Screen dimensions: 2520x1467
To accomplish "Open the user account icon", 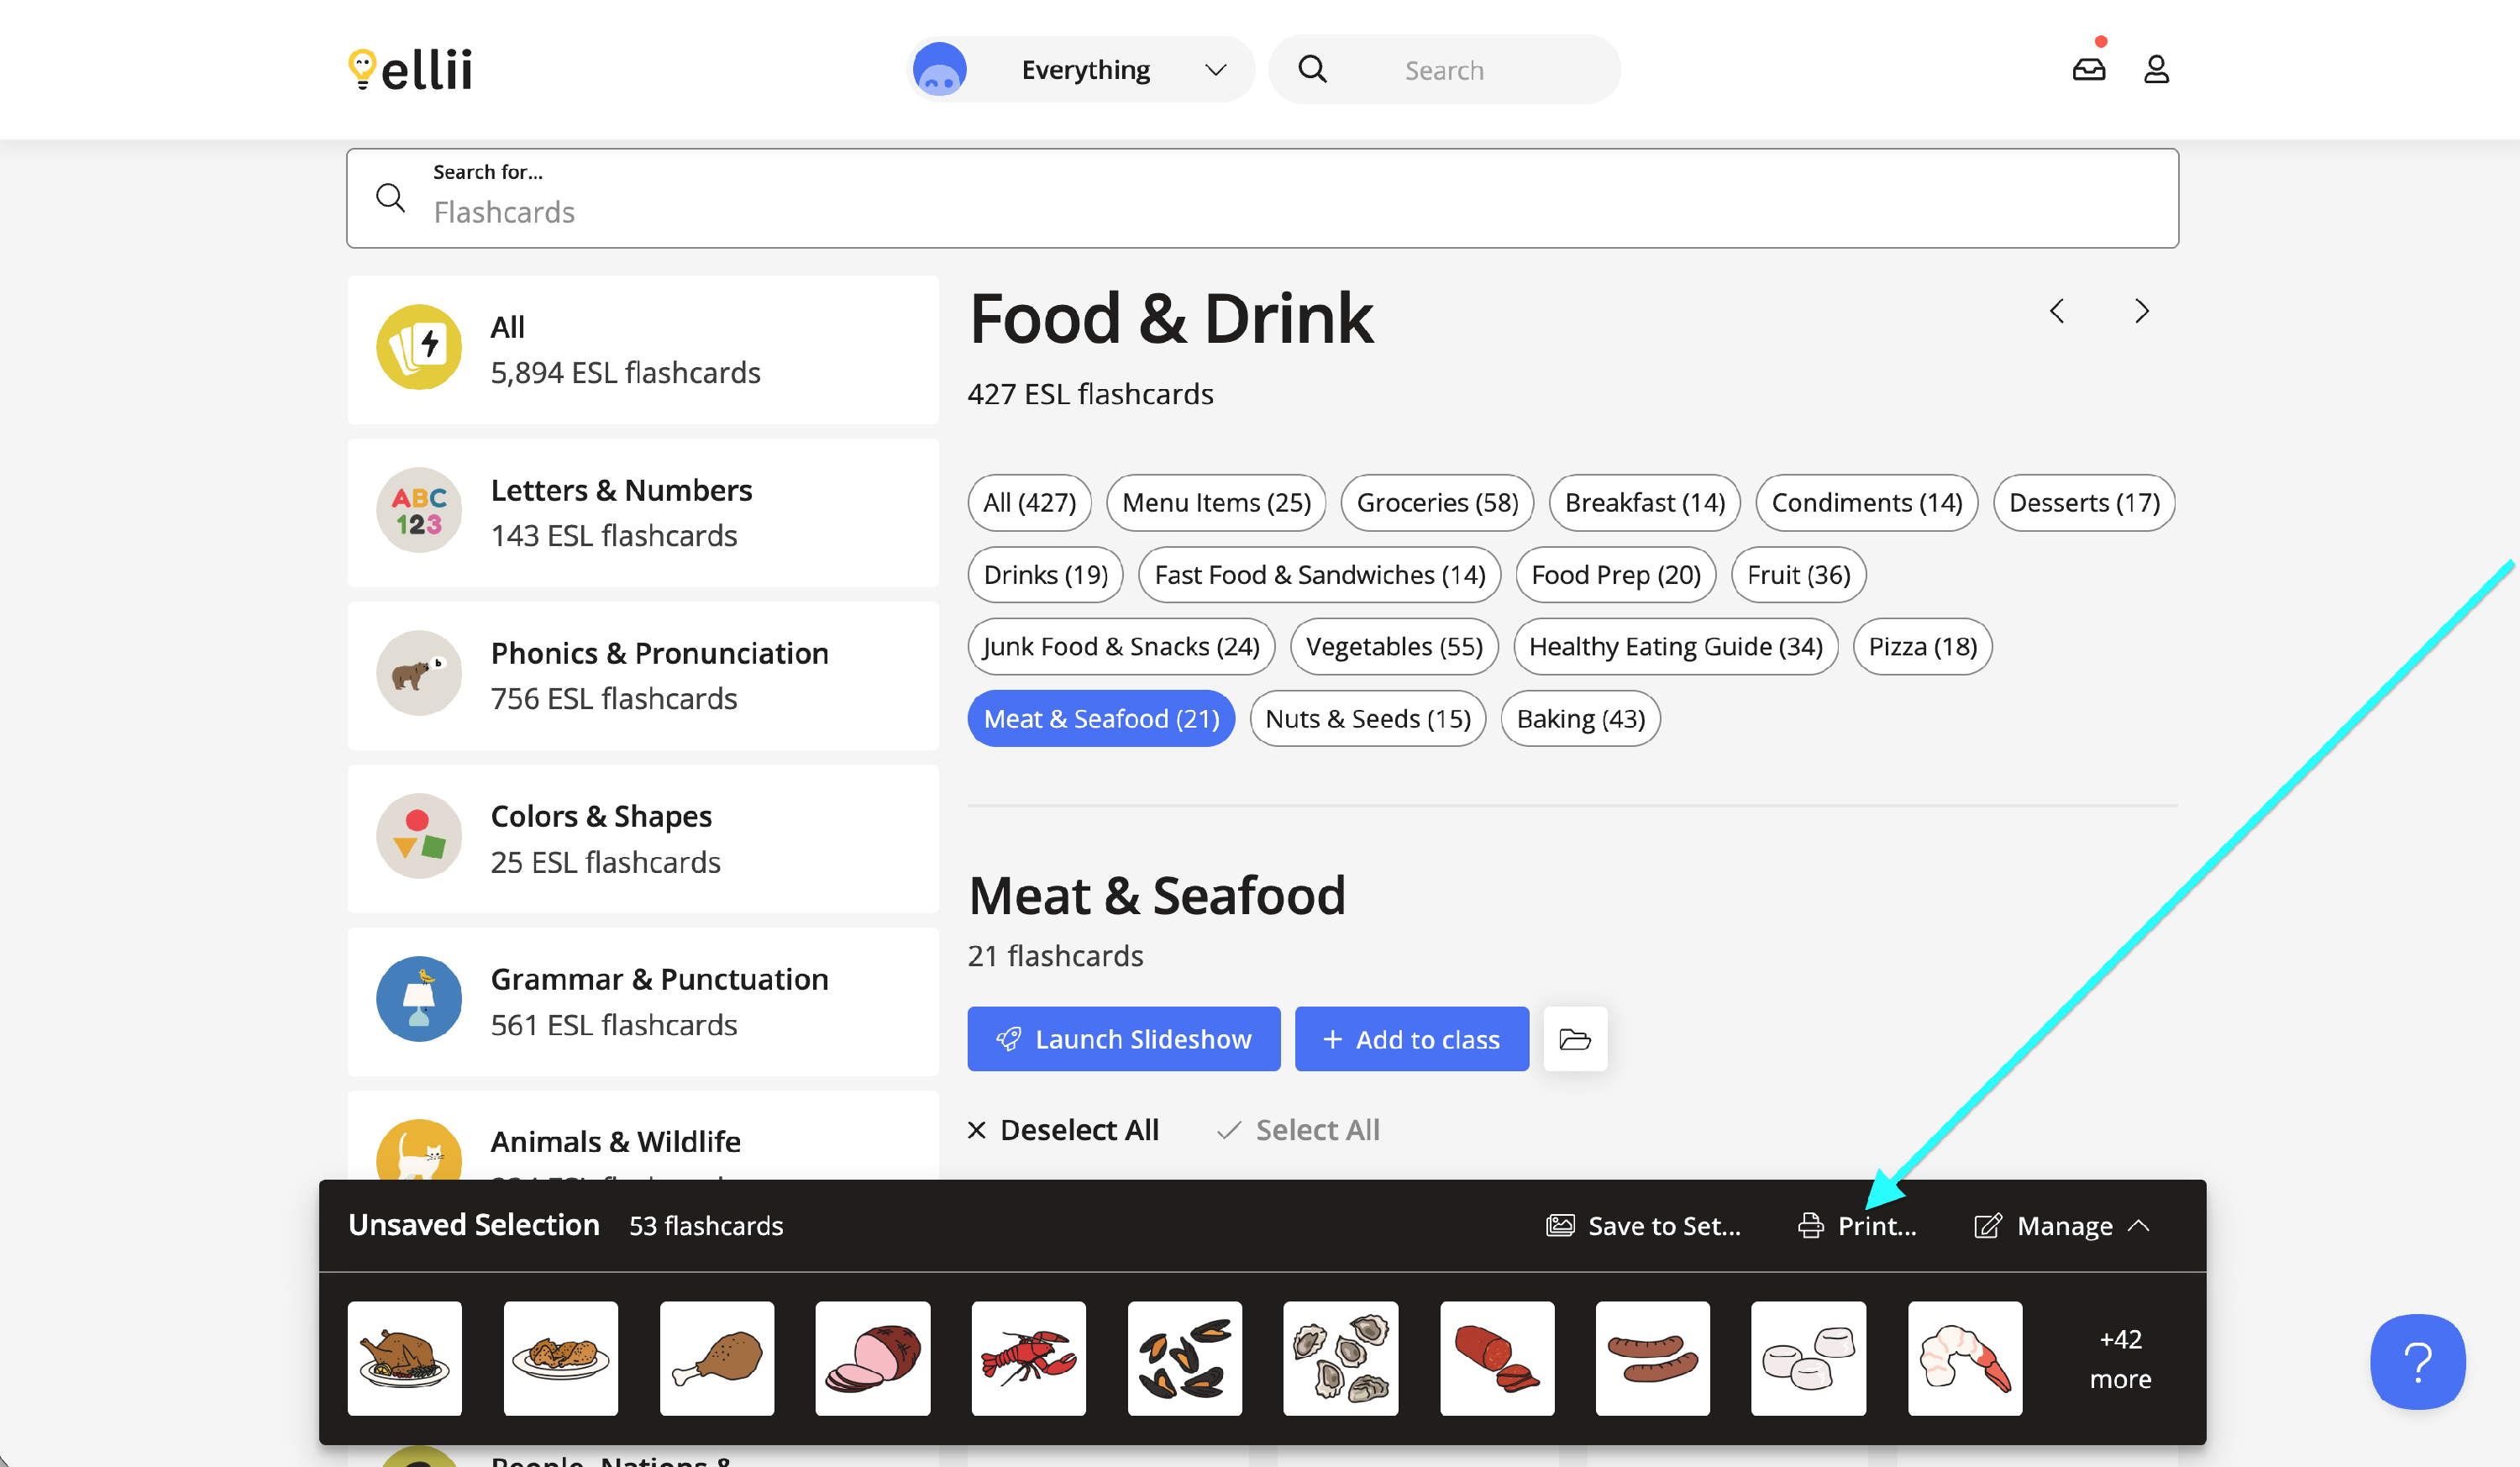I will coord(2156,69).
